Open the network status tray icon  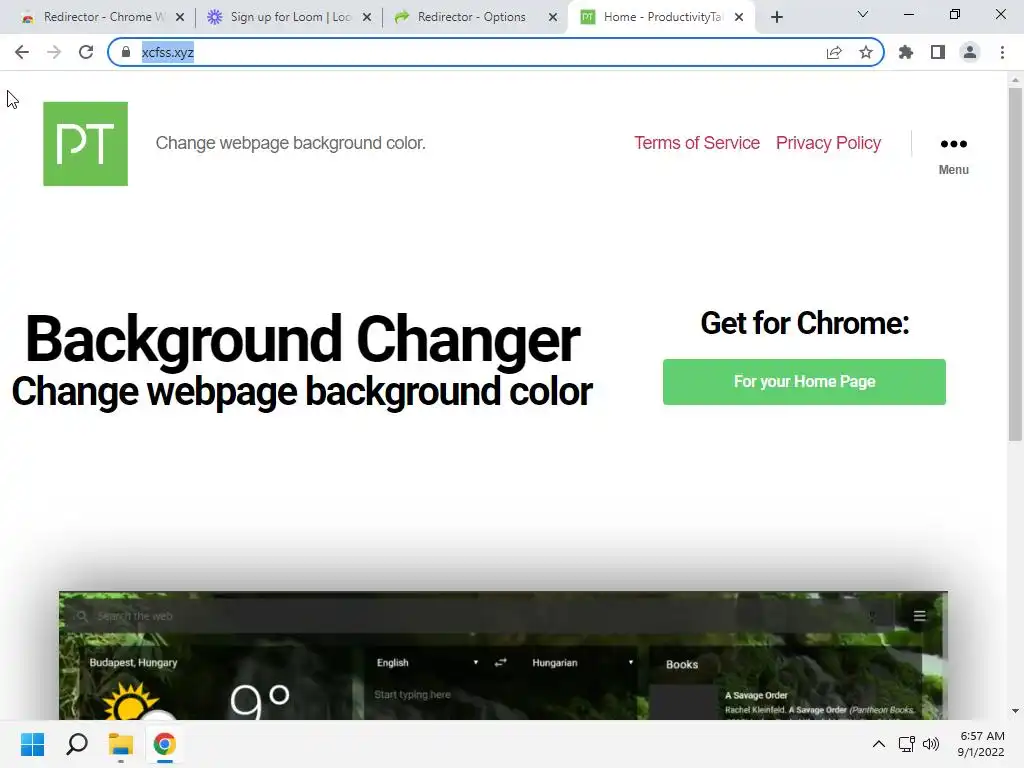pyautogui.click(x=906, y=744)
